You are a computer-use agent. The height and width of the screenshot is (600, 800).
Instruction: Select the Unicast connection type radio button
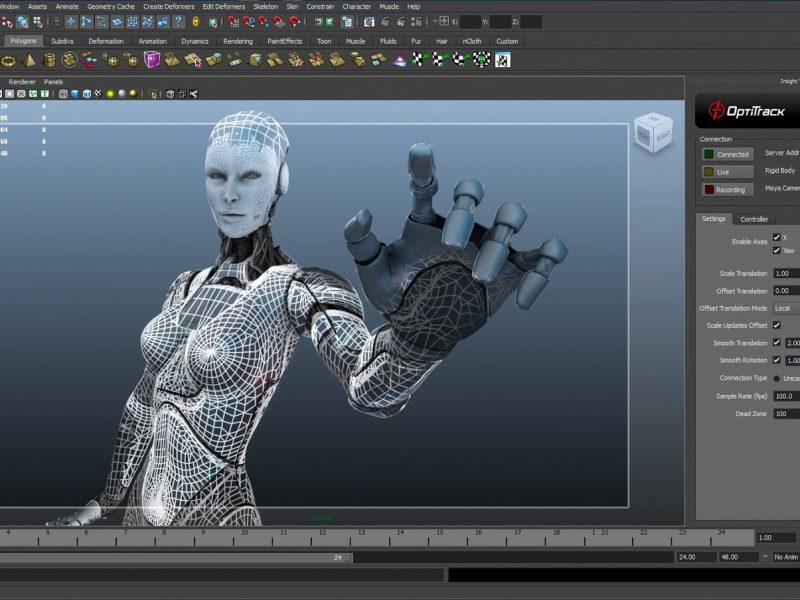point(777,378)
